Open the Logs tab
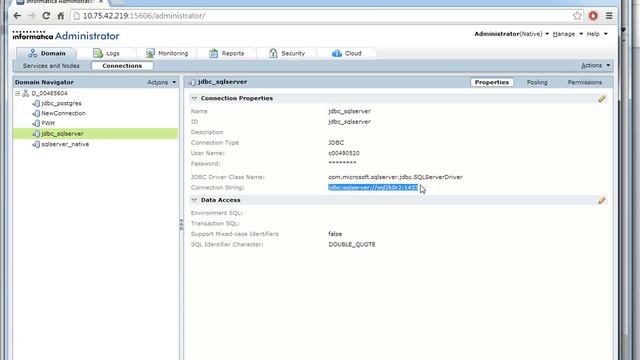 [x=106, y=53]
